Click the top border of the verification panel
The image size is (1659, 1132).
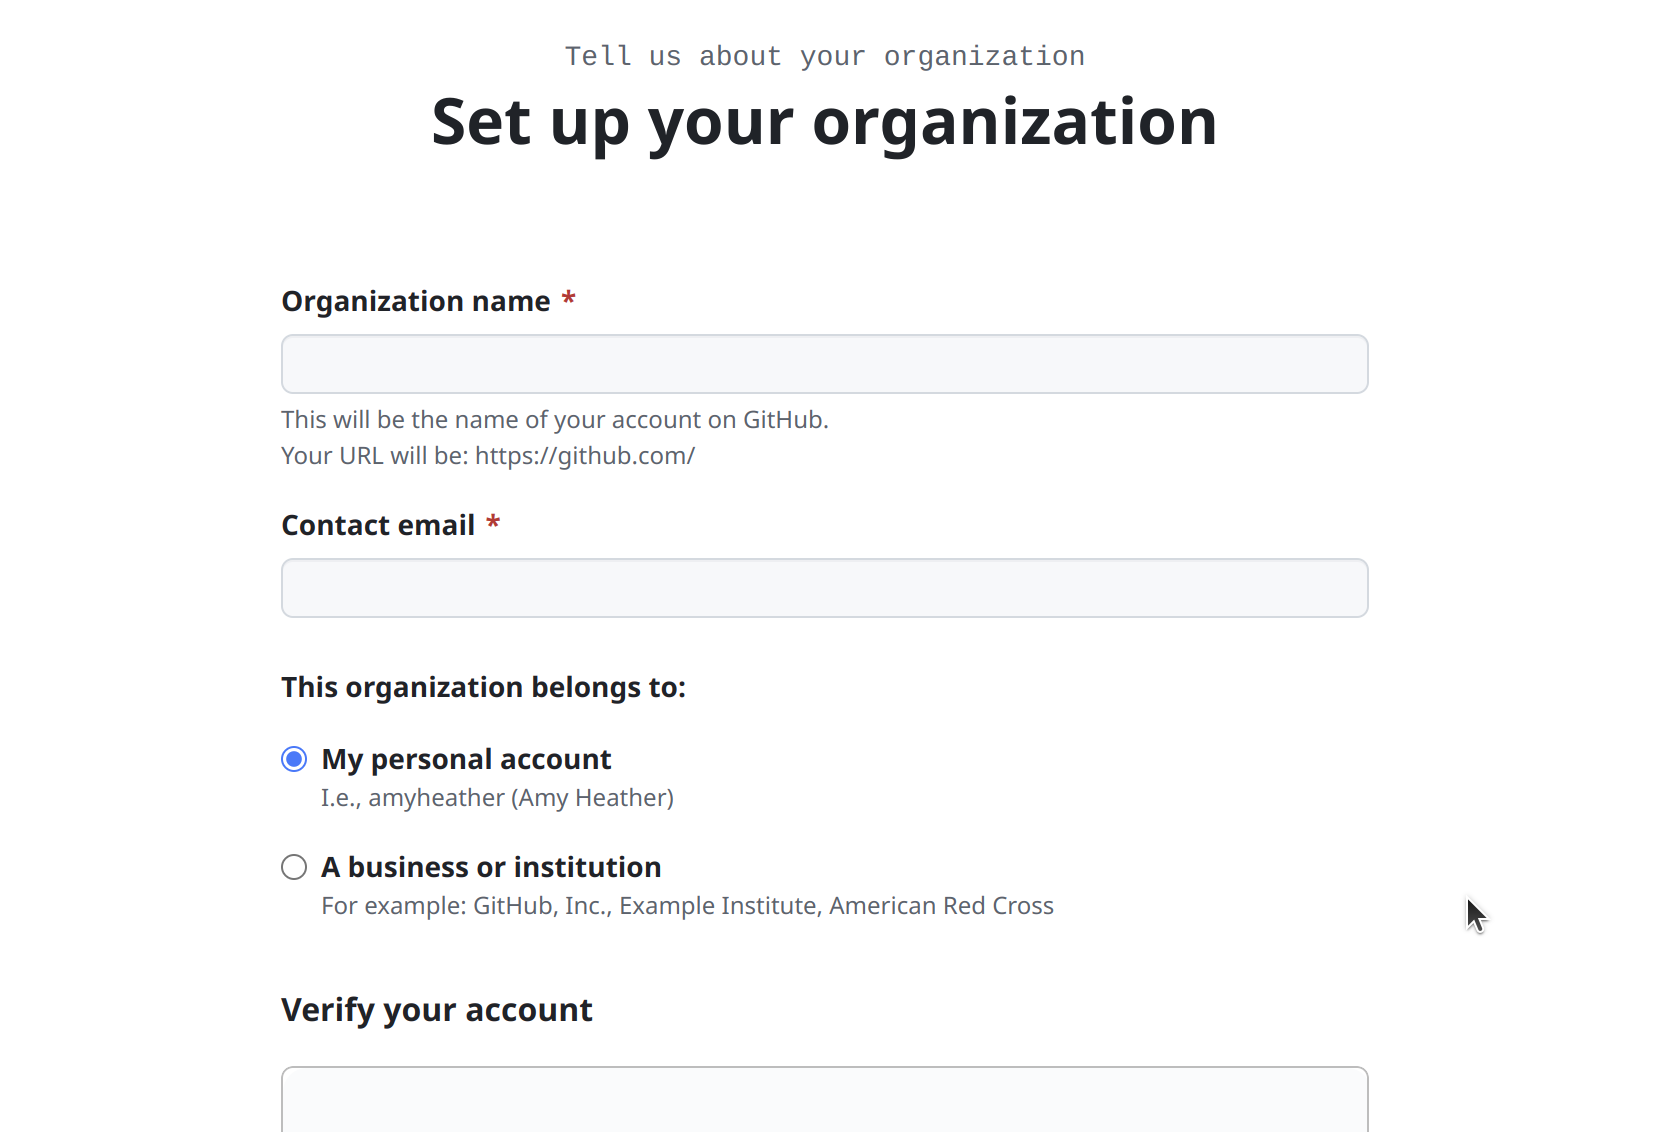click(824, 1068)
